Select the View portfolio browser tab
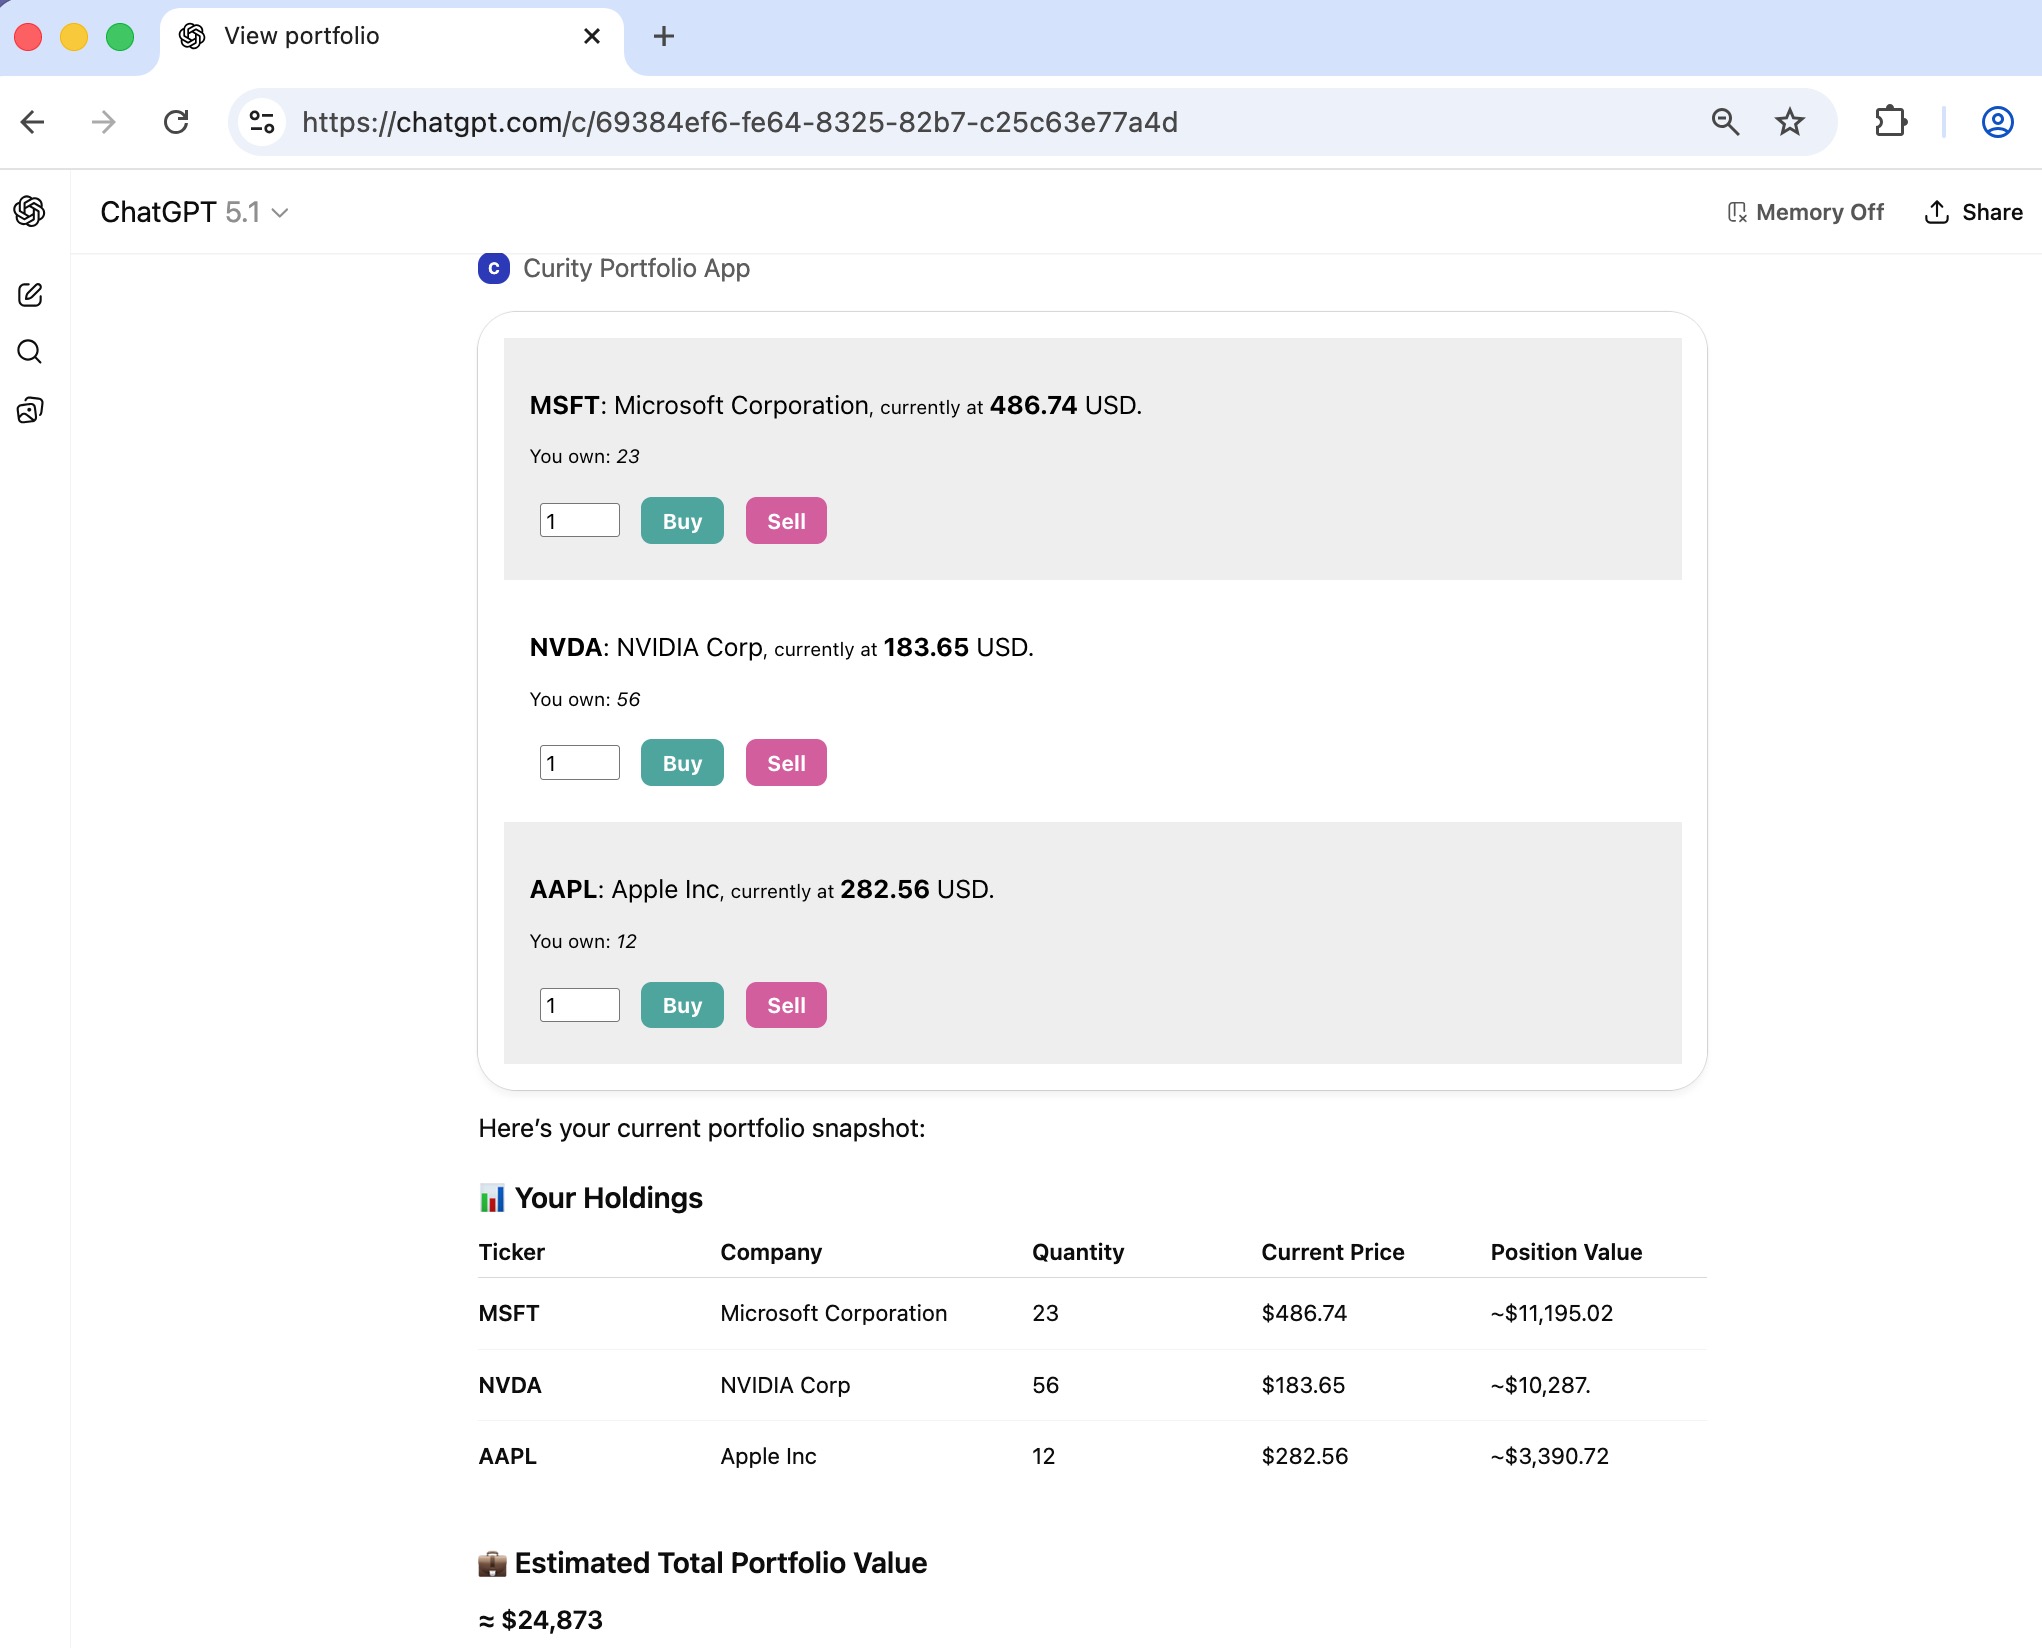 390,35
